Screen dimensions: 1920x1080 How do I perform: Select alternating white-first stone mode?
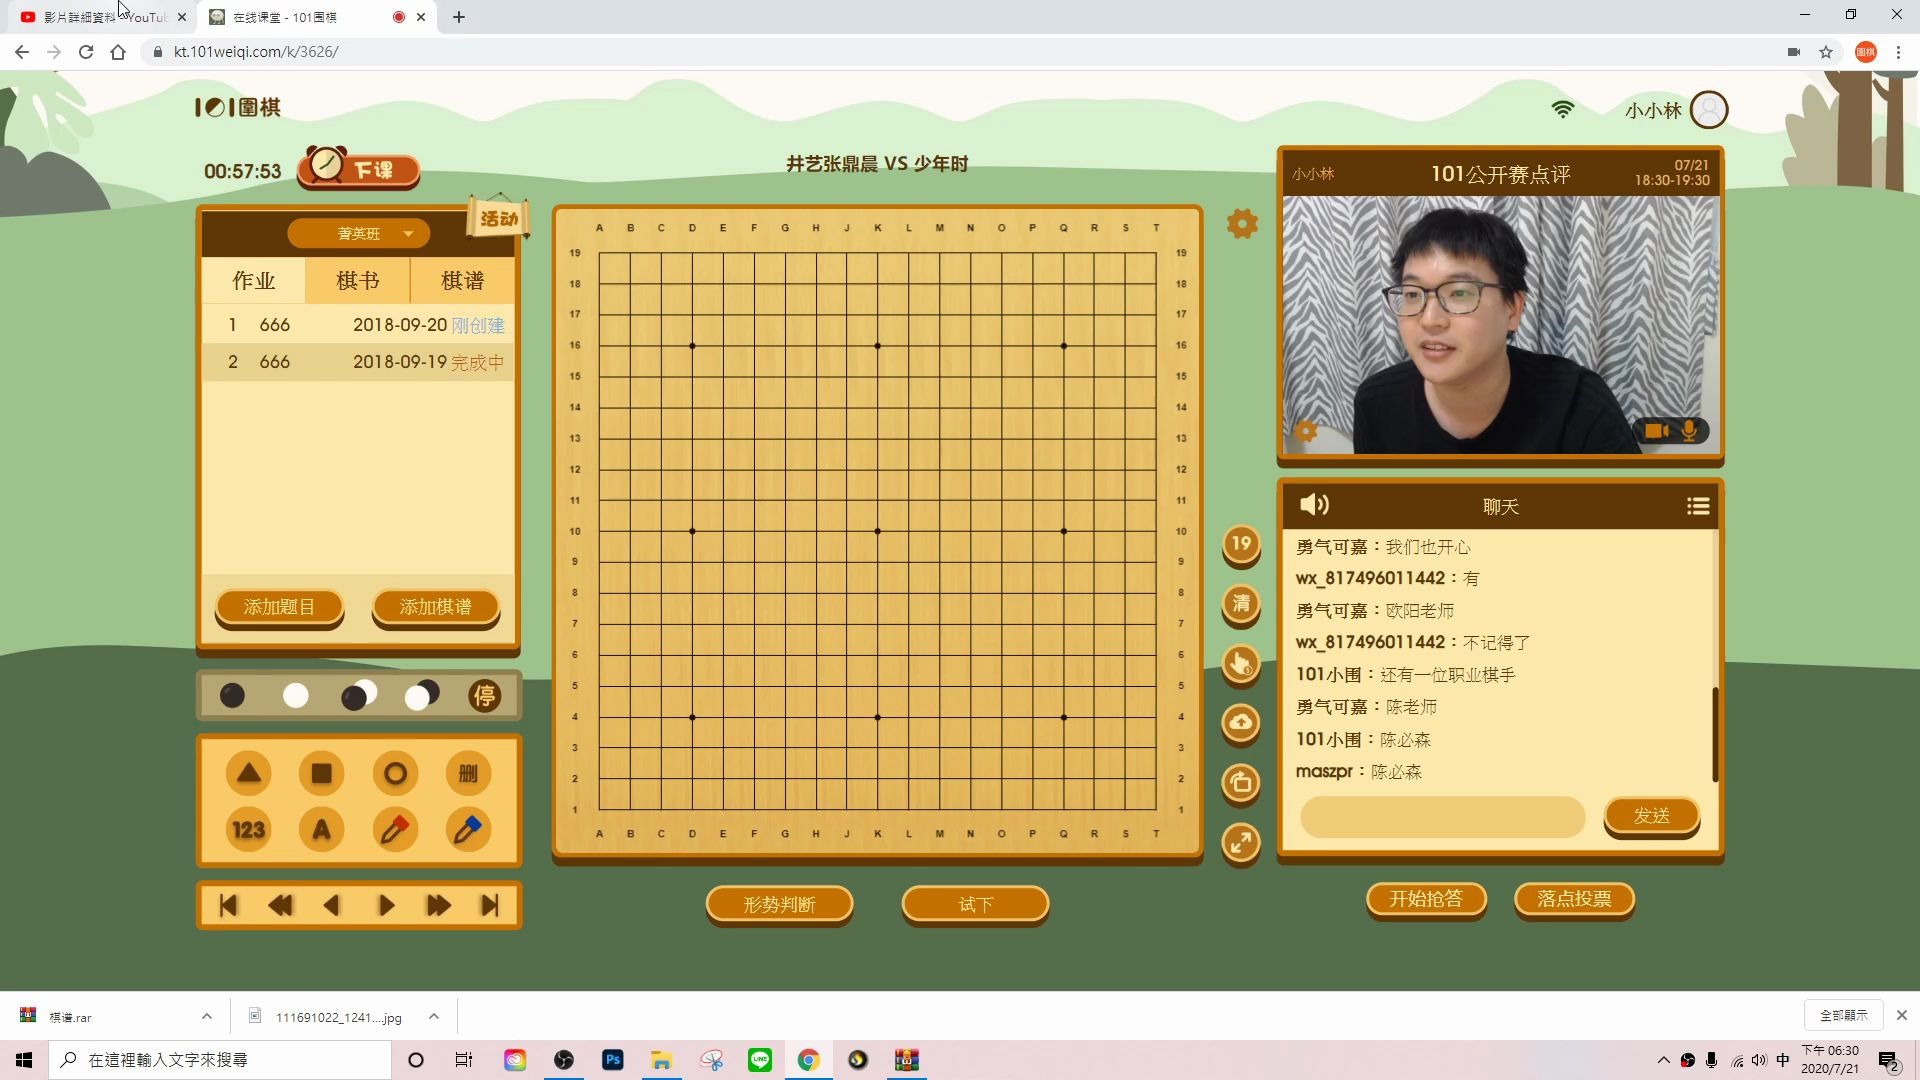[x=422, y=695]
